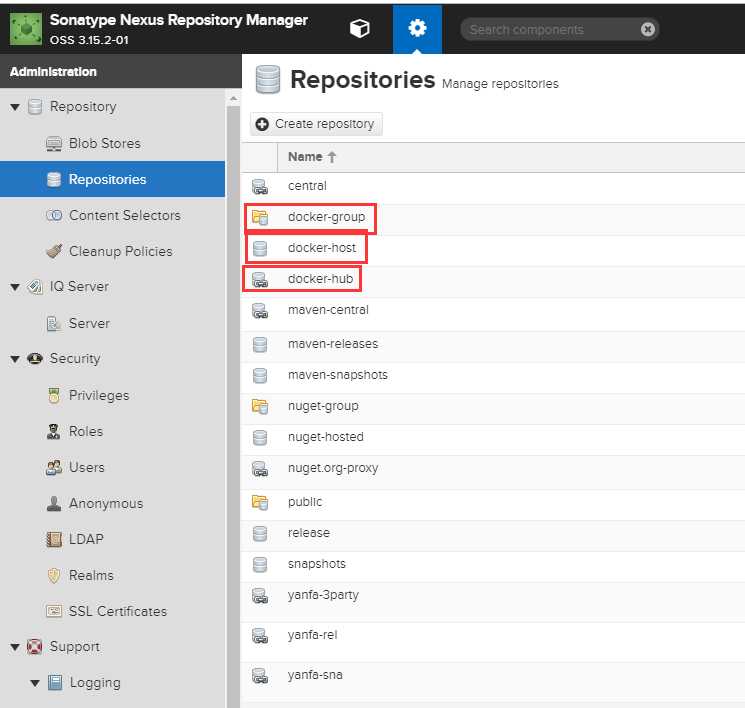Click the Anonymous silhouette icon
The height and width of the screenshot is (708, 745).
tap(54, 503)
